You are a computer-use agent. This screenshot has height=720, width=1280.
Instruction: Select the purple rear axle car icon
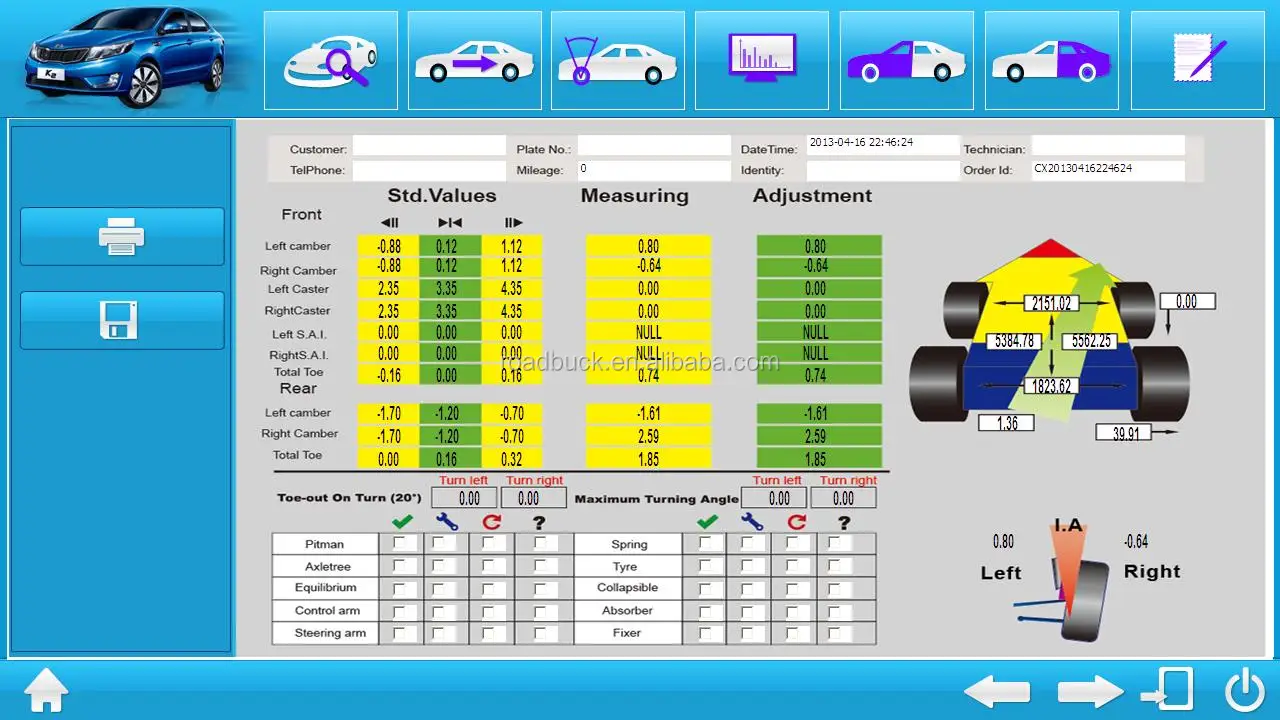click(1051, 60)
